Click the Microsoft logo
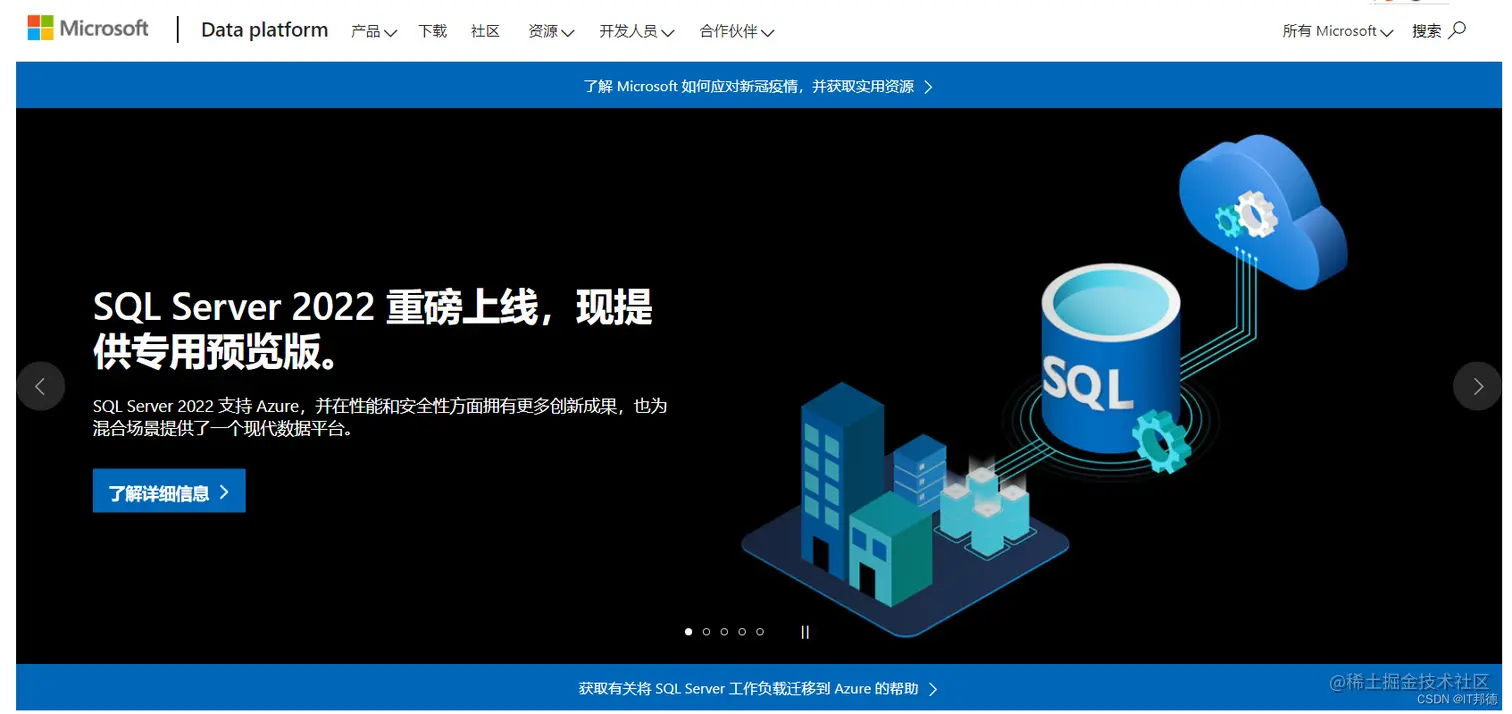The height and width of the screenshot is (714, 1512). tap(87, 27)
